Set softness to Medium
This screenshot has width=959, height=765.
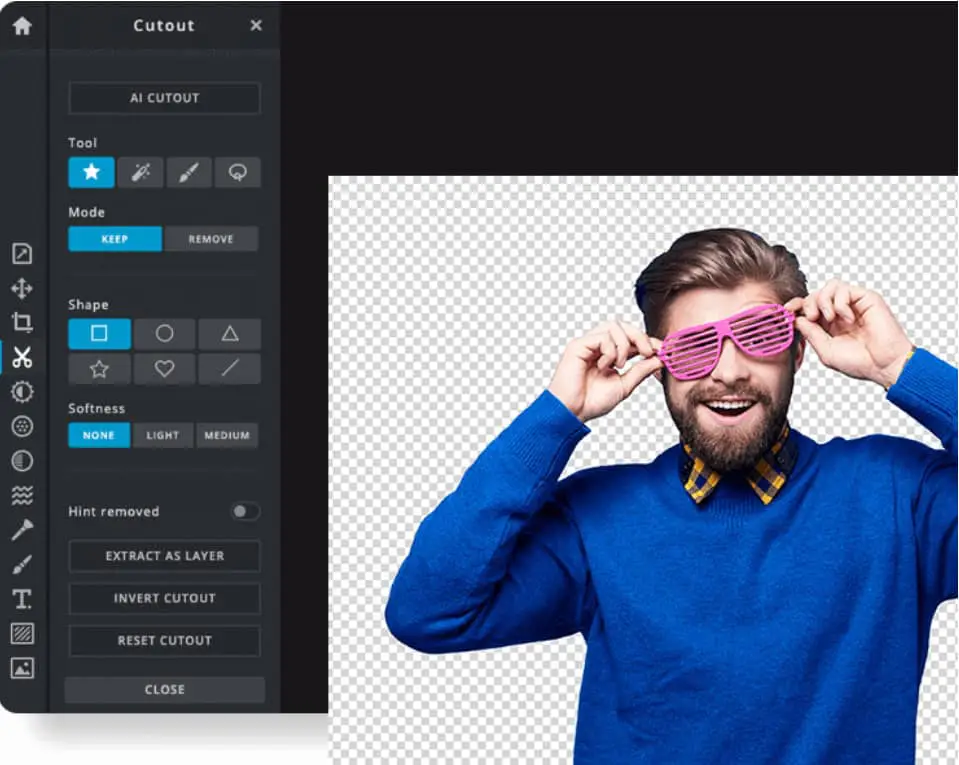click(227, 435)
